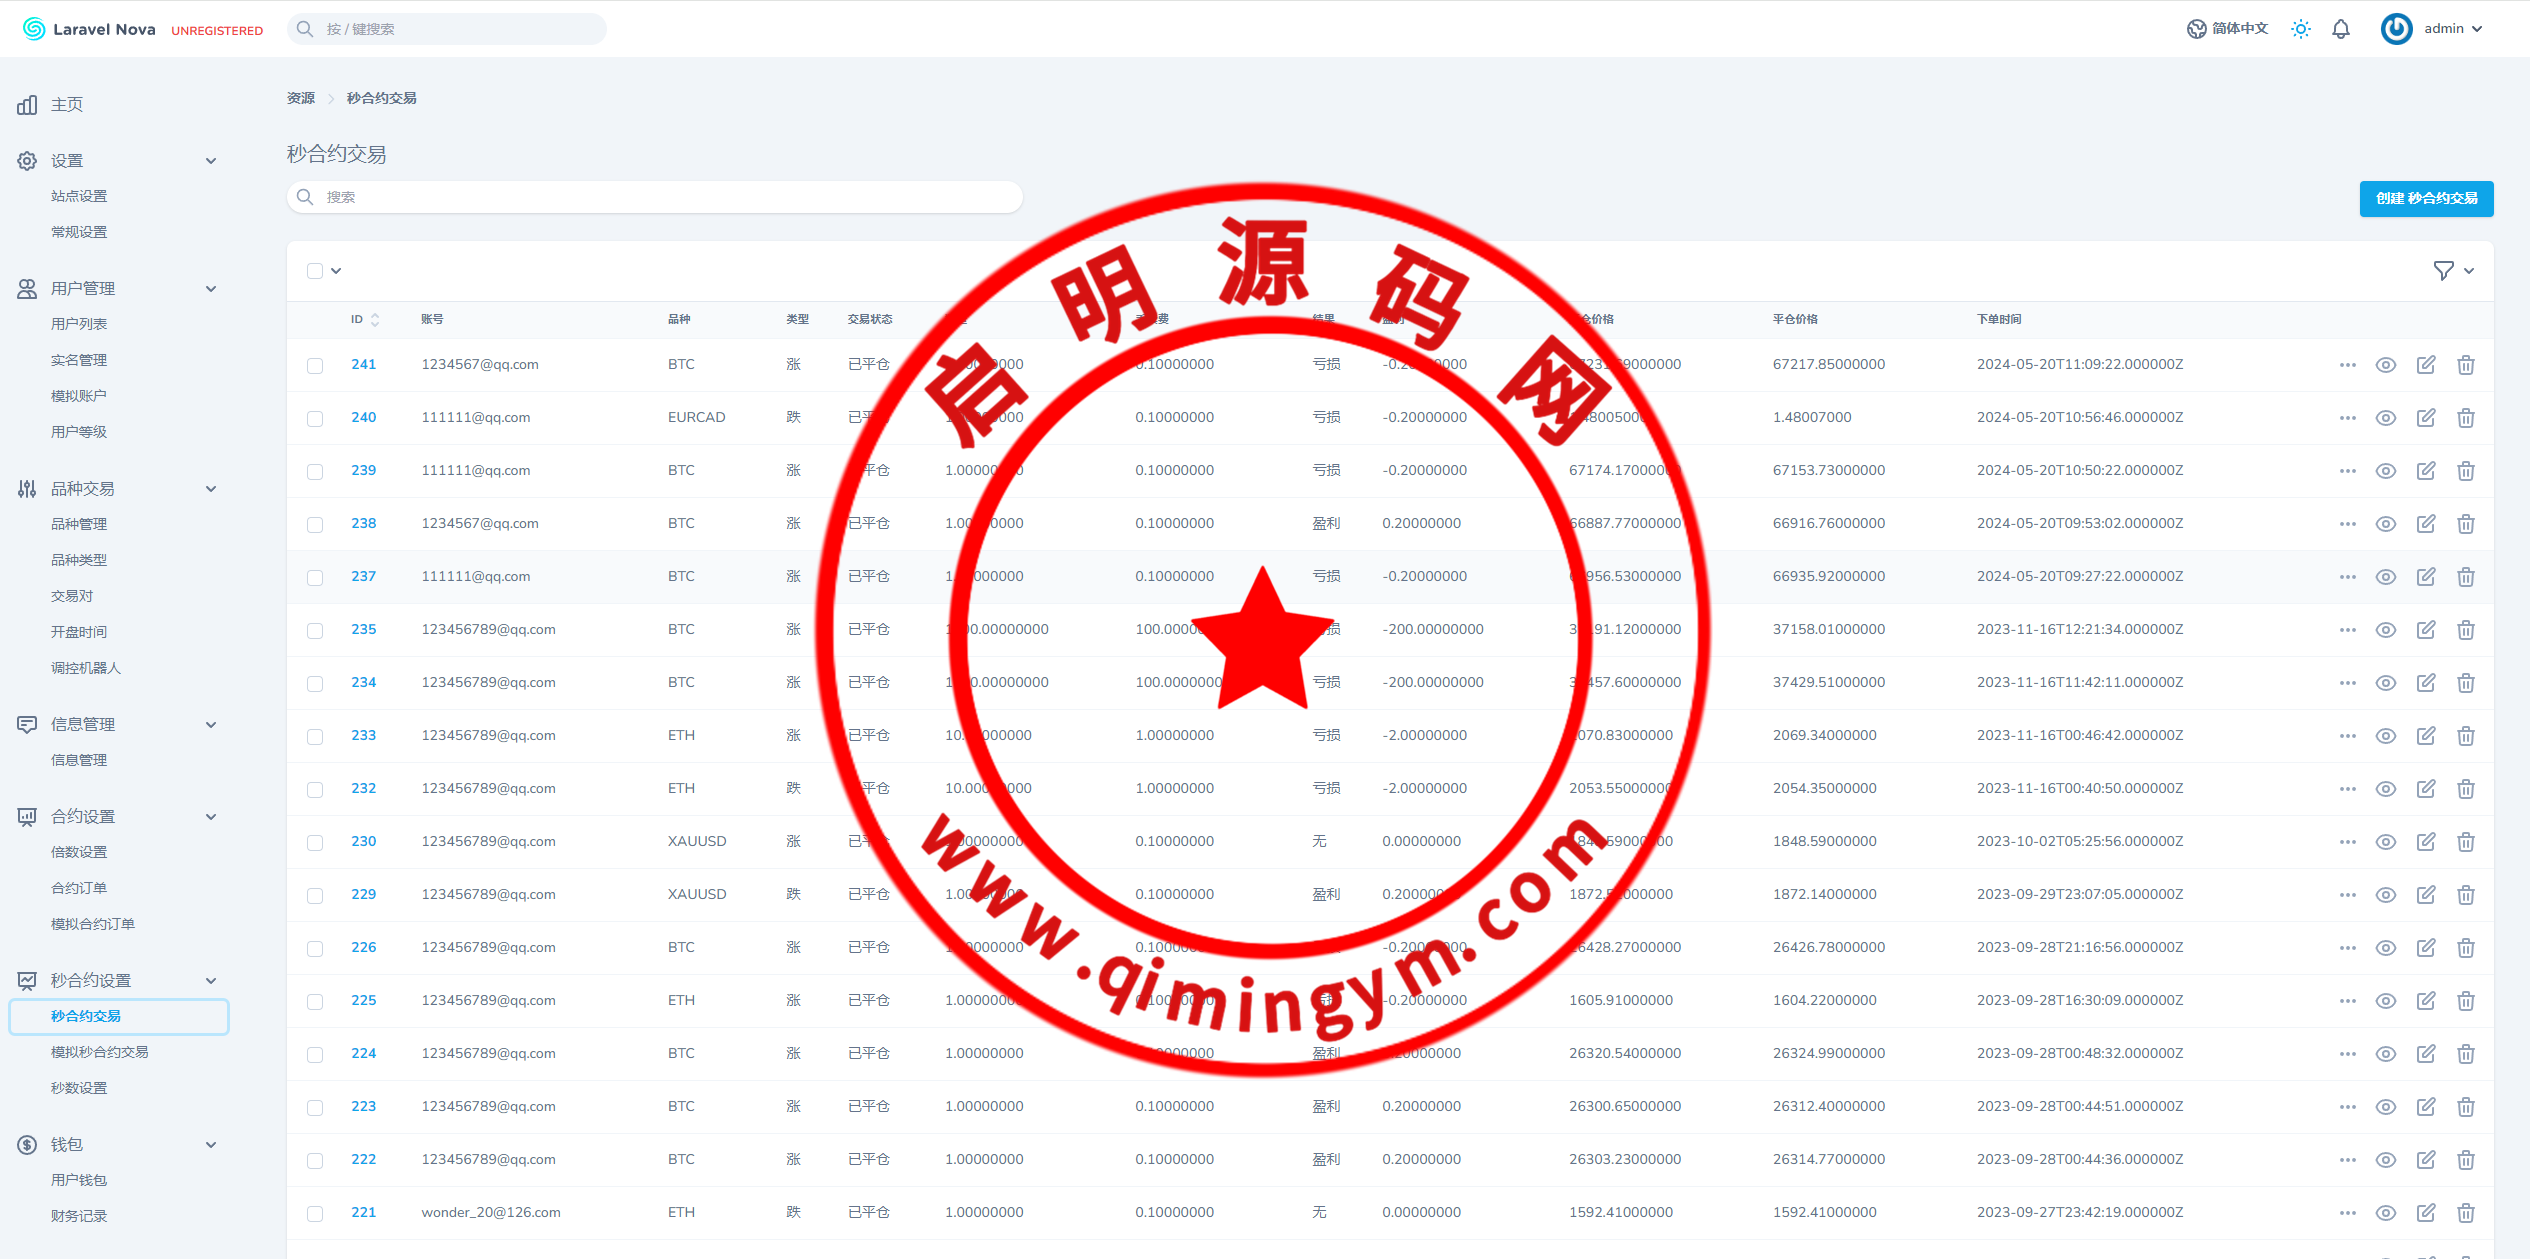Image resolution: width=2530 pixels, height=1259 pixels.
Task: Open order ID 235 link
Action: (363, 629)
